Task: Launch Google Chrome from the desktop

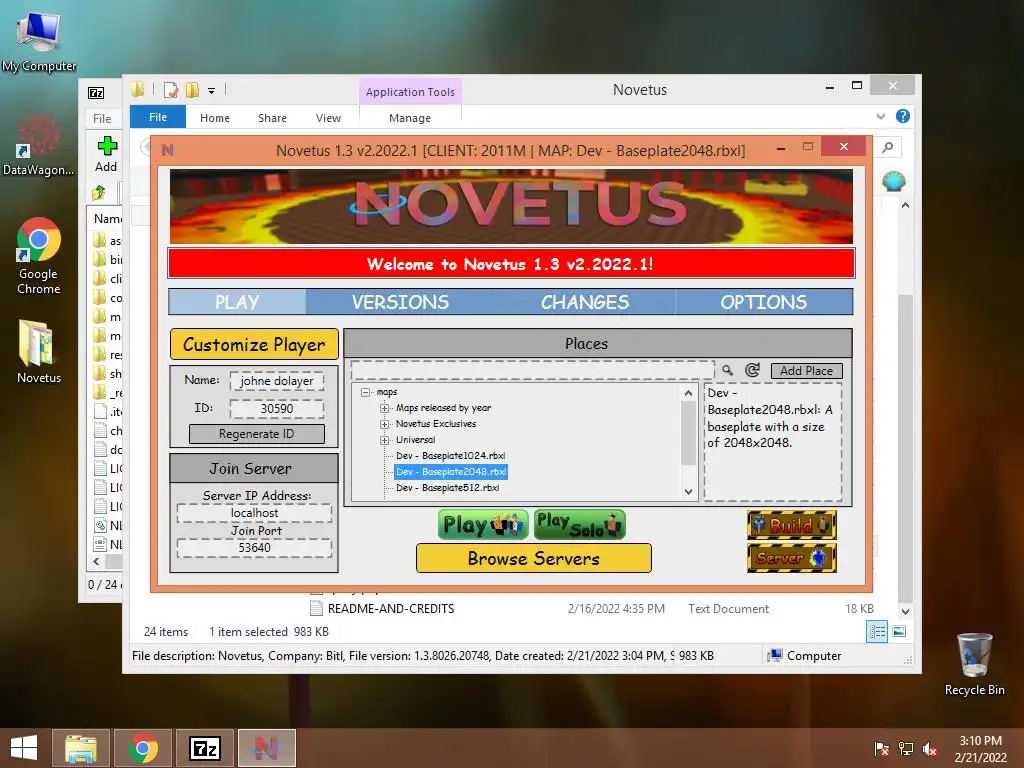Action: (39, 255)
